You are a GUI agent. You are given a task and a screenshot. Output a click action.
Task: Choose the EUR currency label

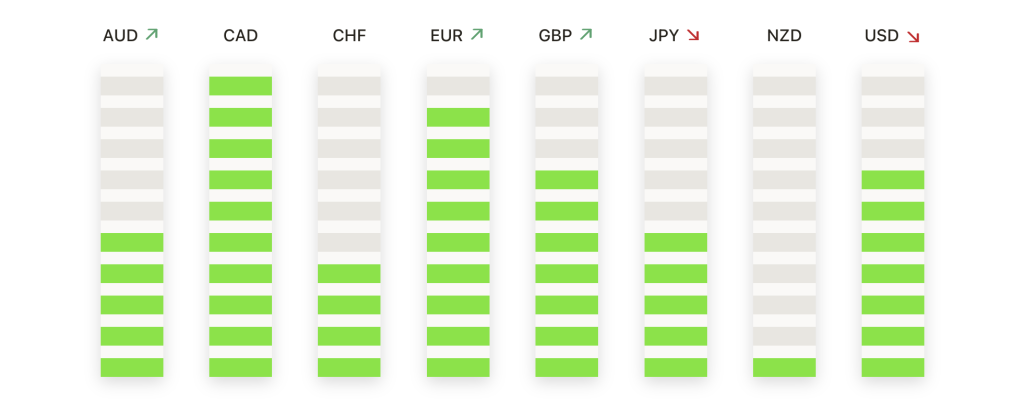click(446, 36)
